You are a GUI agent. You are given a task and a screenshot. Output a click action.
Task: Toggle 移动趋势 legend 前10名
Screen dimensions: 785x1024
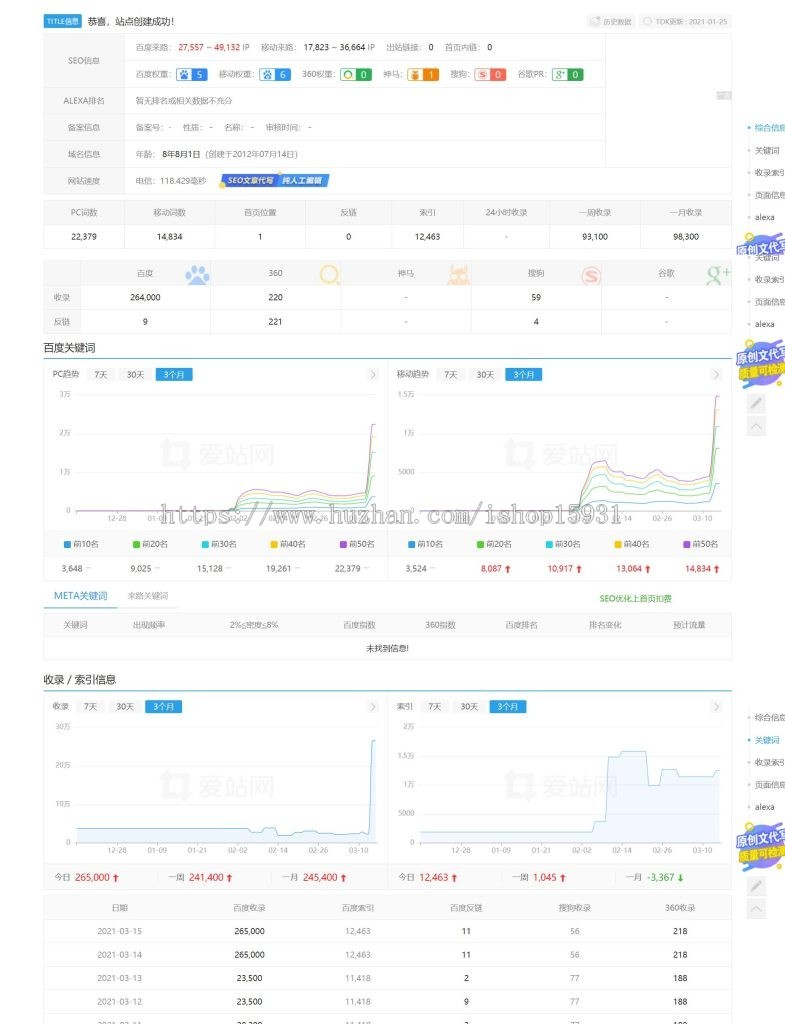[x=425, y=544]
